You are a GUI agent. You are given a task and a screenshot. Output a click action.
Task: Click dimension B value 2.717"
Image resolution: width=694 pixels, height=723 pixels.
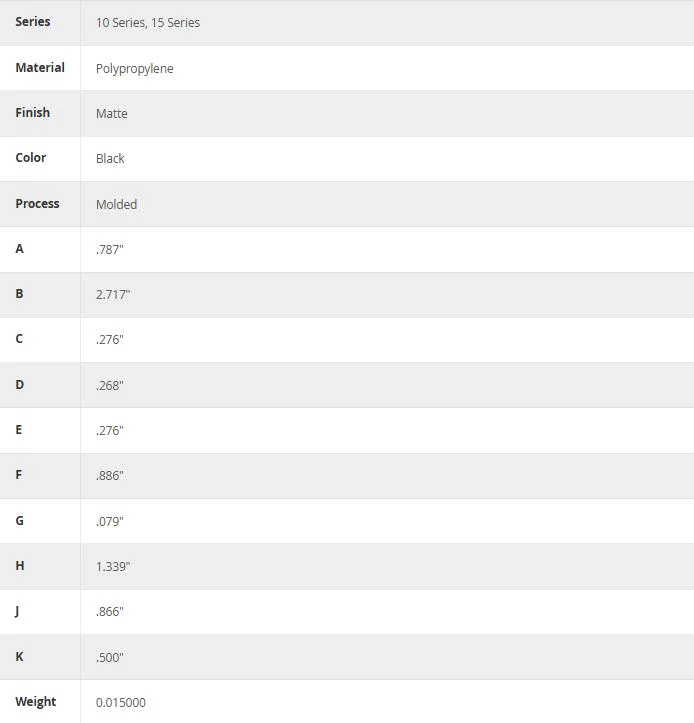(113, 295)
